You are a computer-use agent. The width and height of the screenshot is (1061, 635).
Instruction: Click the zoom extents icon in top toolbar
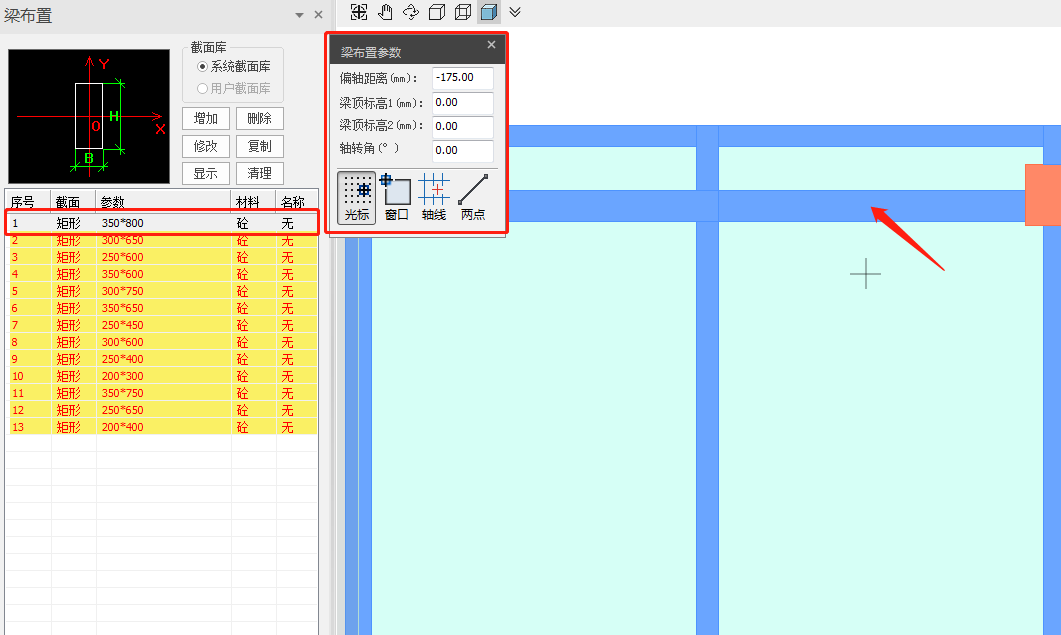pyautogui.click(x=359, y=12)
